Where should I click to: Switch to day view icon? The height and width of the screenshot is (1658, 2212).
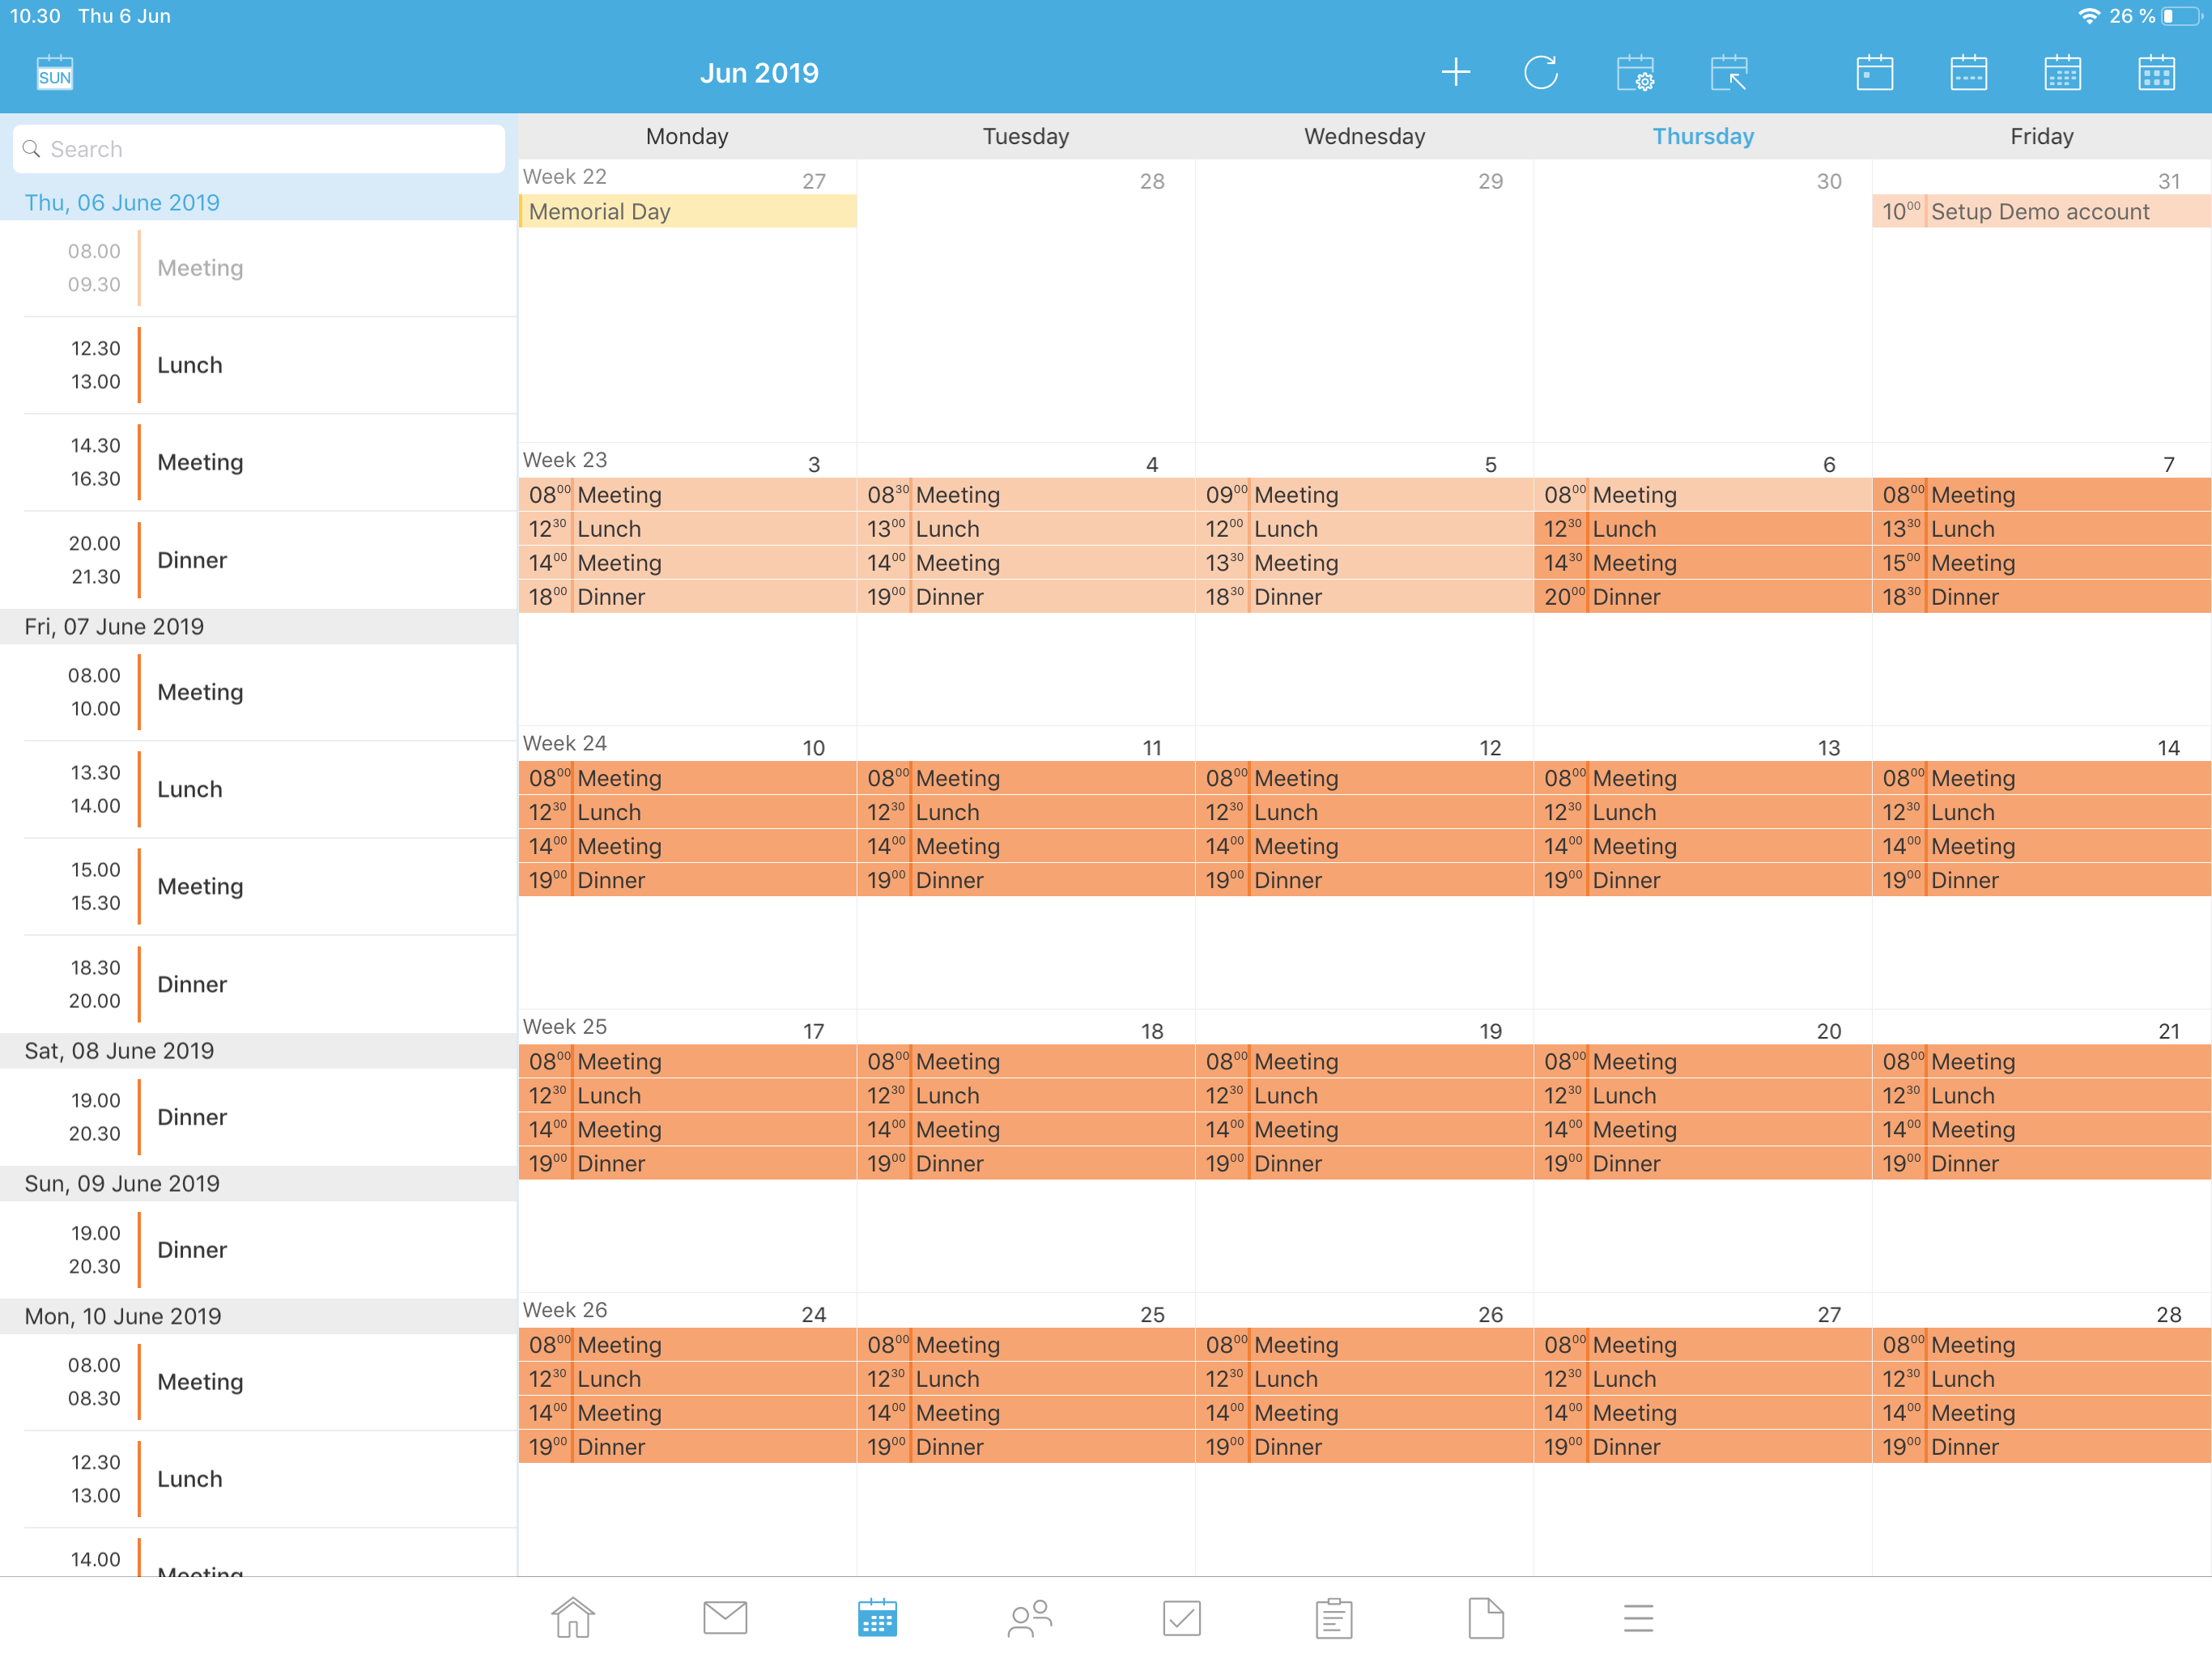tap(1875, 73)
